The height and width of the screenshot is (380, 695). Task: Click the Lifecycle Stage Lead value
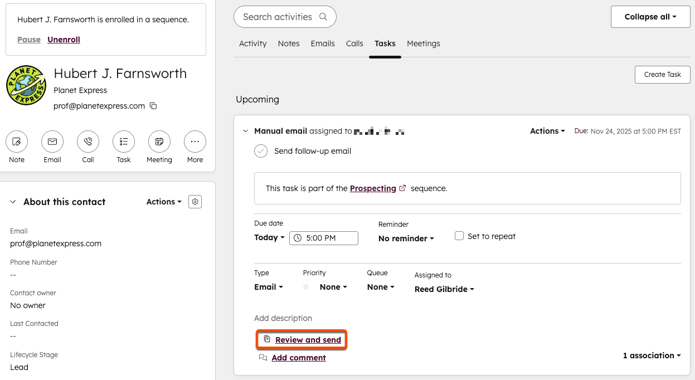click(19, 367)
